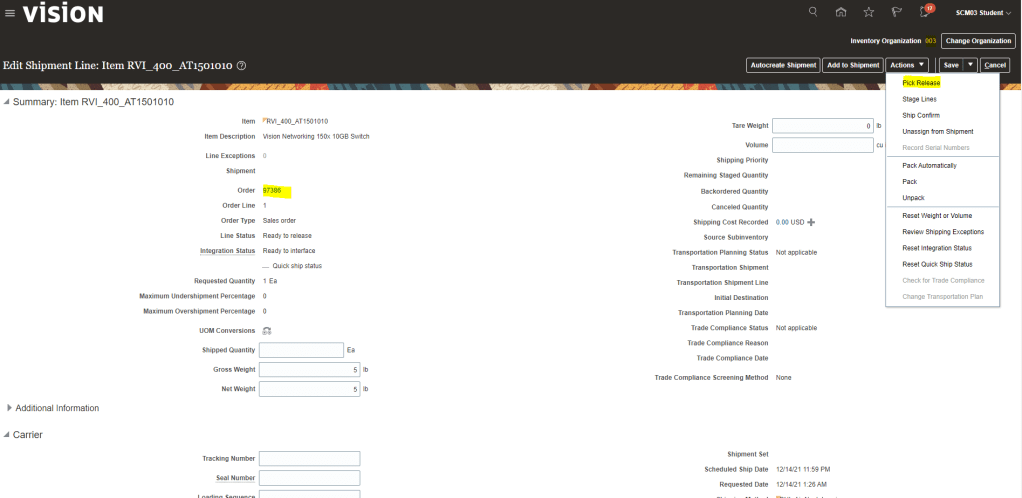The image size is (1022, 498).
Task: Open the hamburger navigator menu
Action: point(10,13)
